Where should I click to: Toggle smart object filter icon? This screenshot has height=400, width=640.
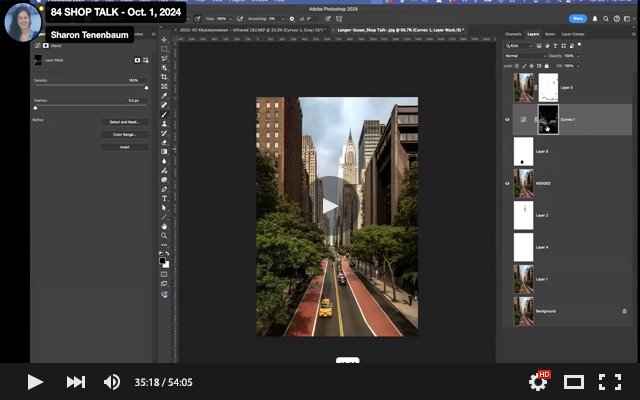[571, 46]
